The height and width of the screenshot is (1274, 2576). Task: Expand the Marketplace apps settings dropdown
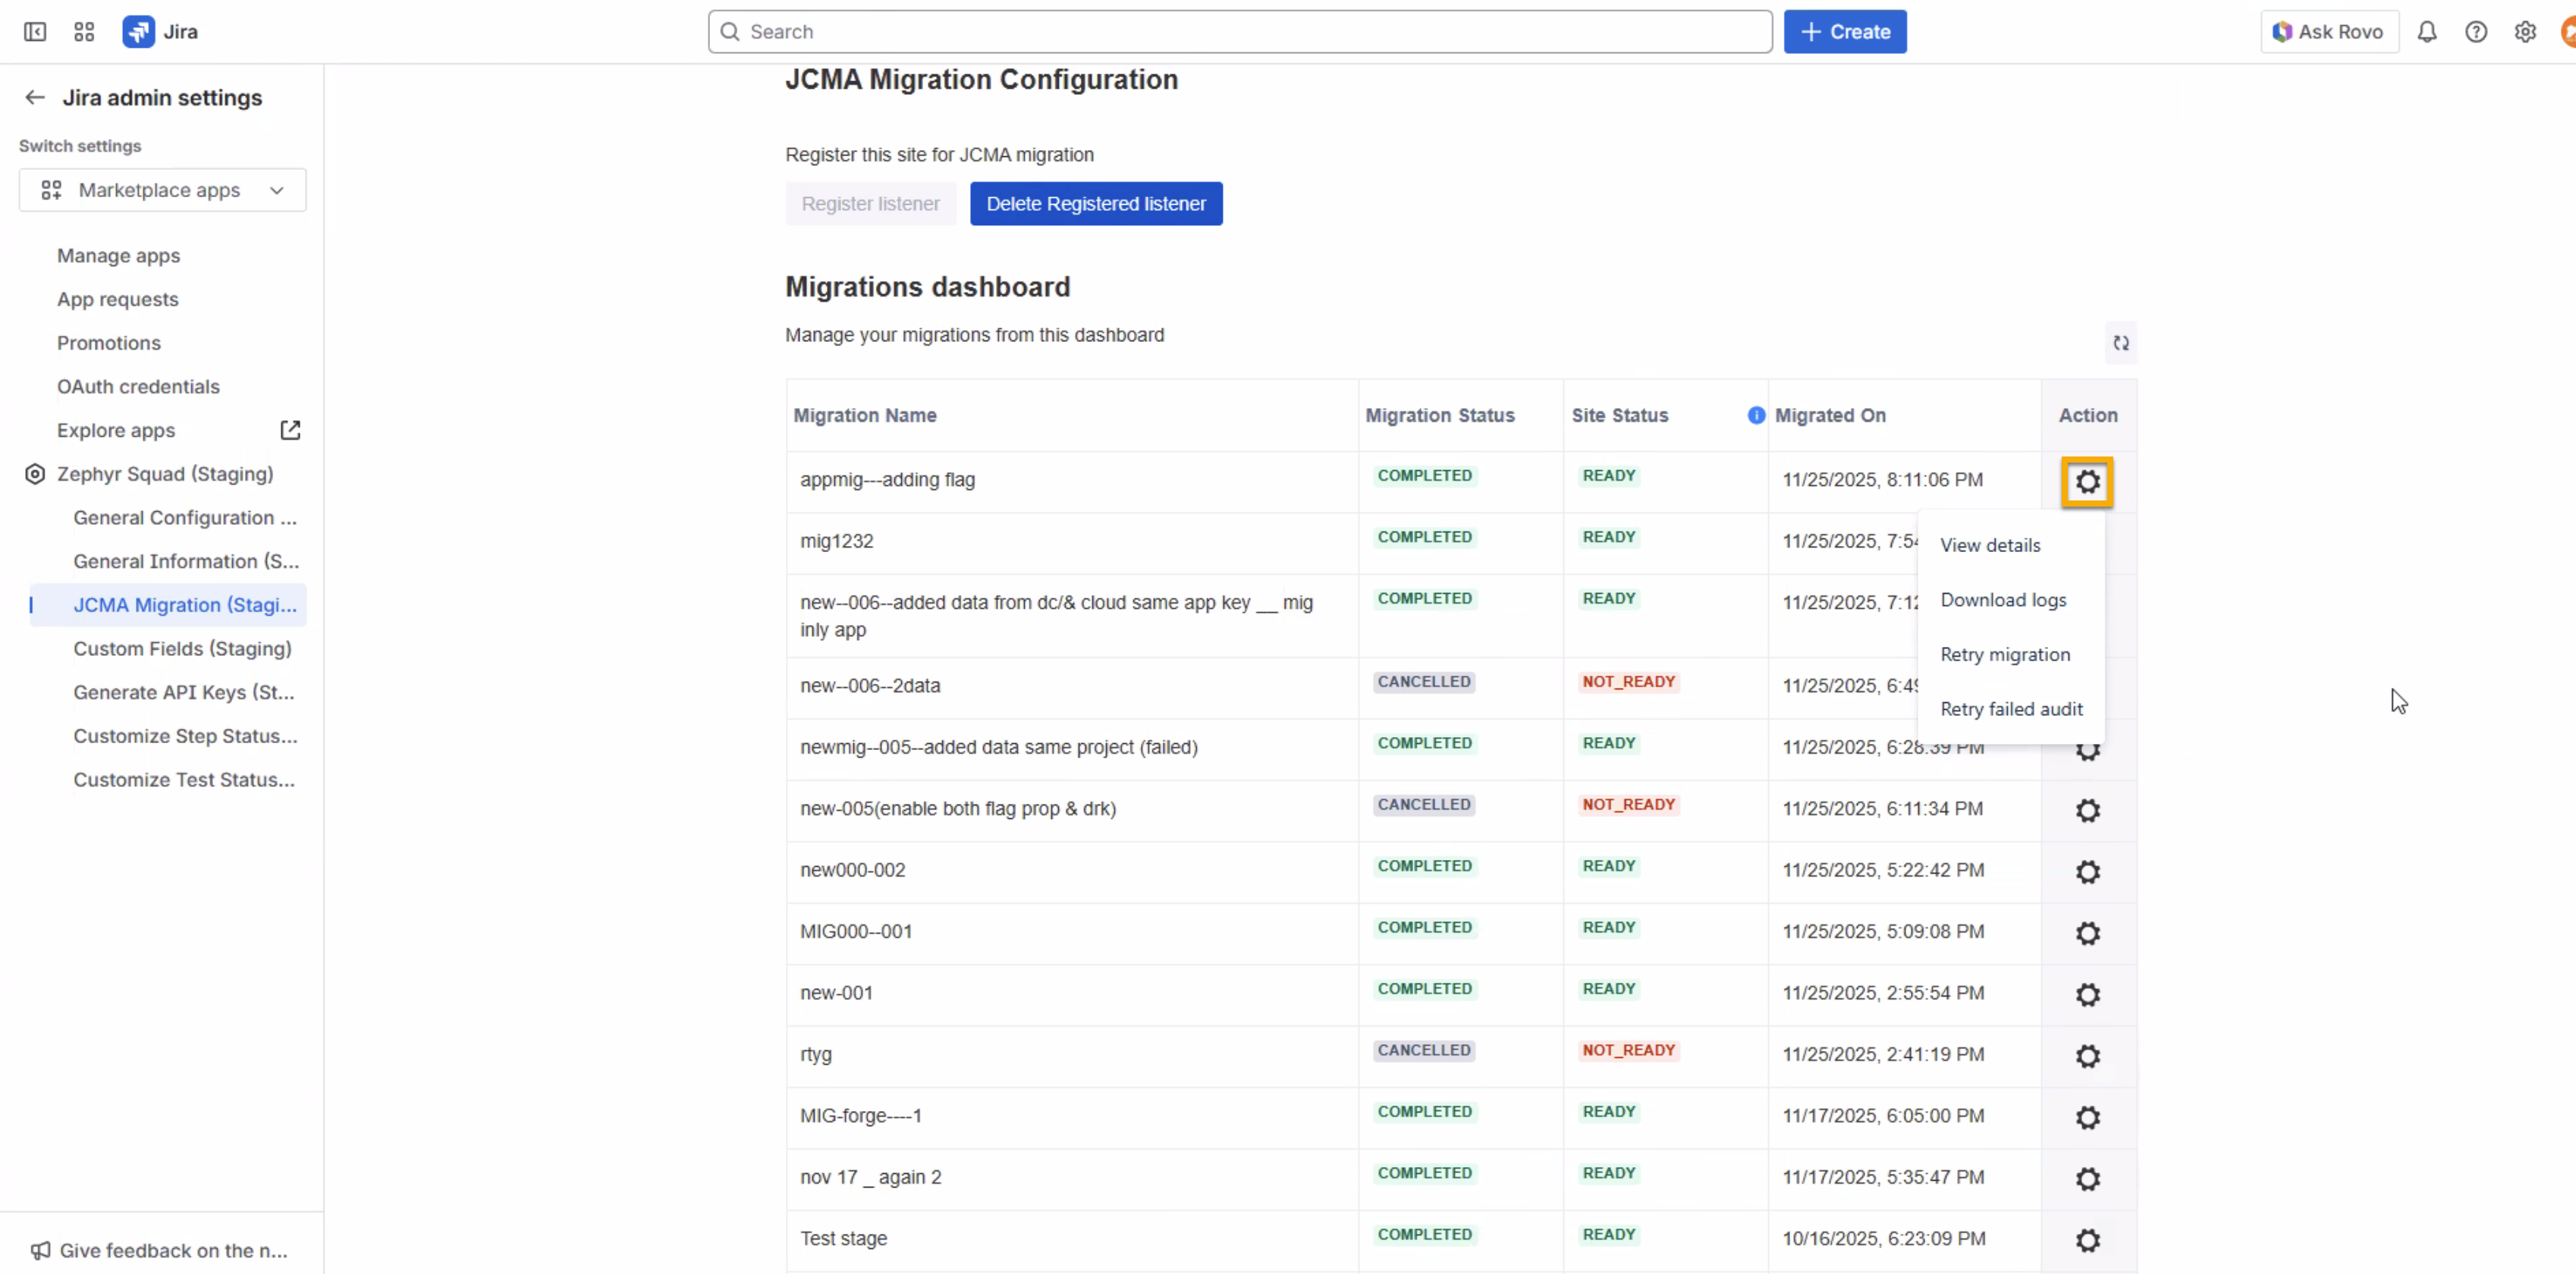(x=162, y=190)
